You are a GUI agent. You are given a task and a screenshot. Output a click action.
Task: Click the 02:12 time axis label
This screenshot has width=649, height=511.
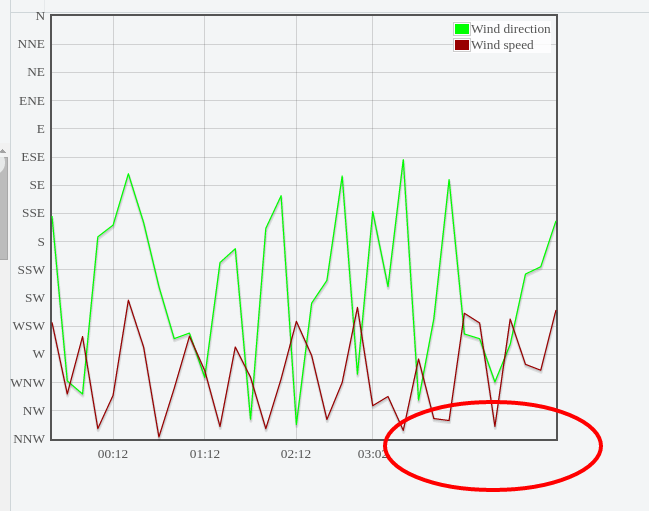(x=296, y=454)
